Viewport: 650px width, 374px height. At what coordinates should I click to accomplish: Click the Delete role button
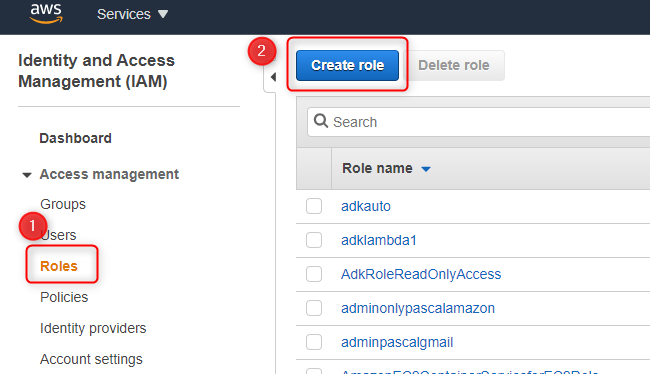tap(454, 66)
